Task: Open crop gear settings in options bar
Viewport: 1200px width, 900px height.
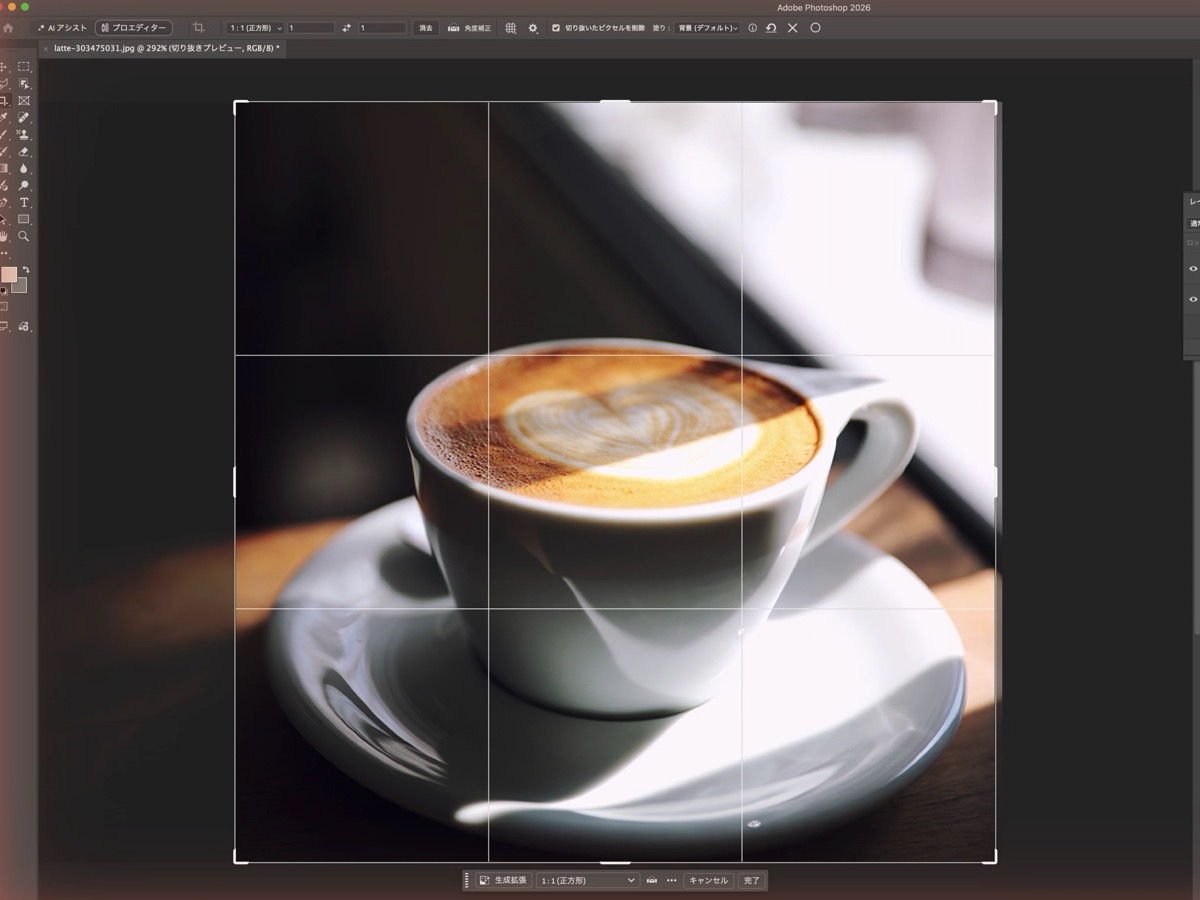Action: tap(532, 28)
